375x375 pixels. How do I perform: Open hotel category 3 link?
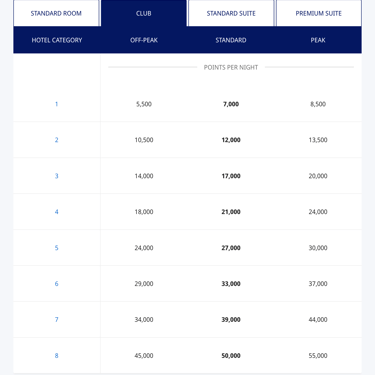pyautogui.click(x=56, y=176)
